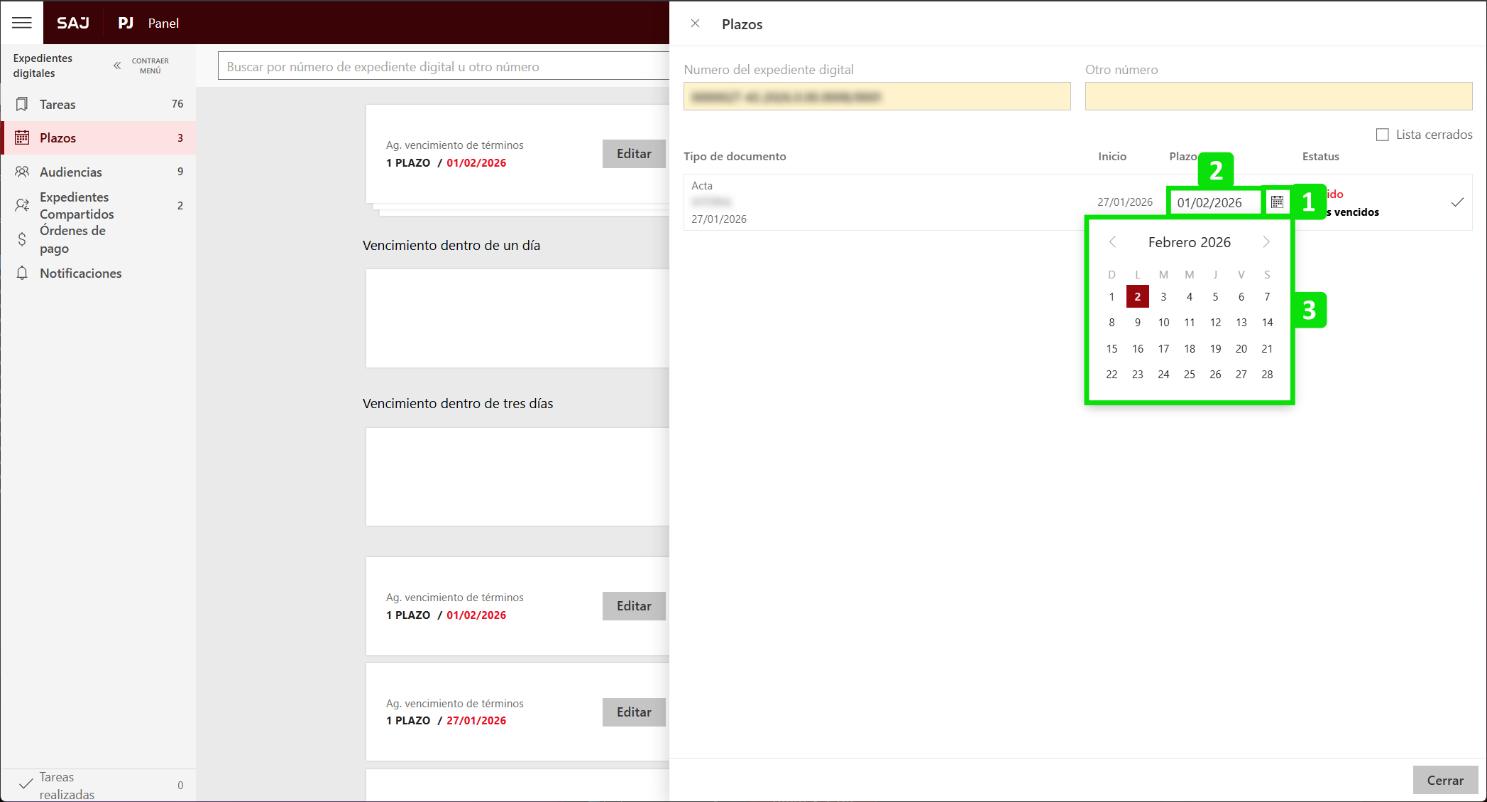1487x802 pixels.
Task: Click the Tareas bookmark icon in sidebar
Action: pos(22,104)
